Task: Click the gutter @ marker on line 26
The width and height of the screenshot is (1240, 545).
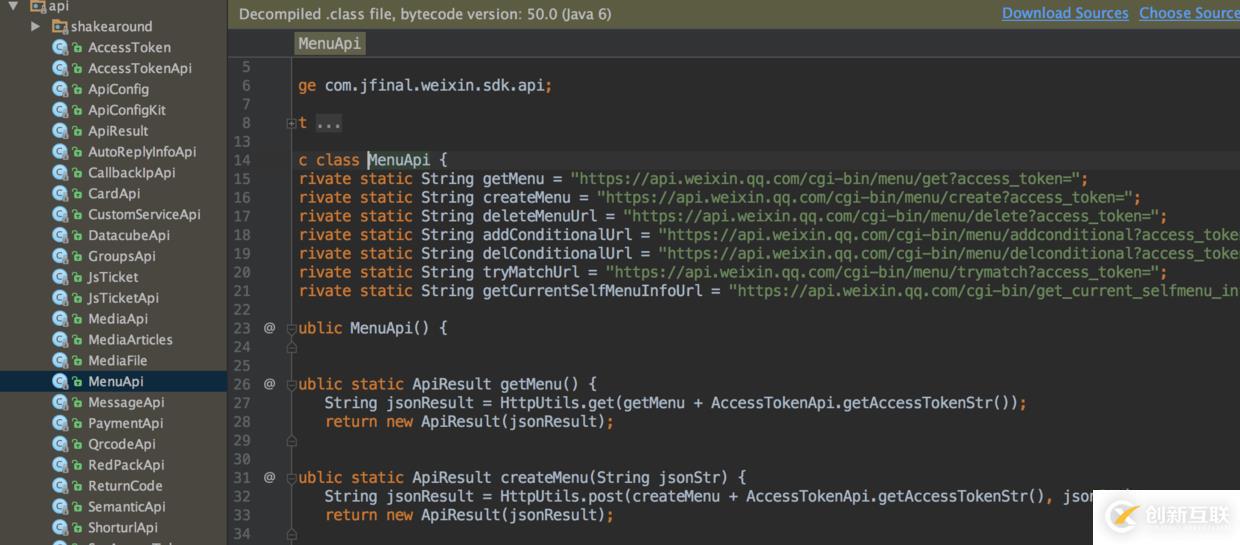Action: pos(269,384)
